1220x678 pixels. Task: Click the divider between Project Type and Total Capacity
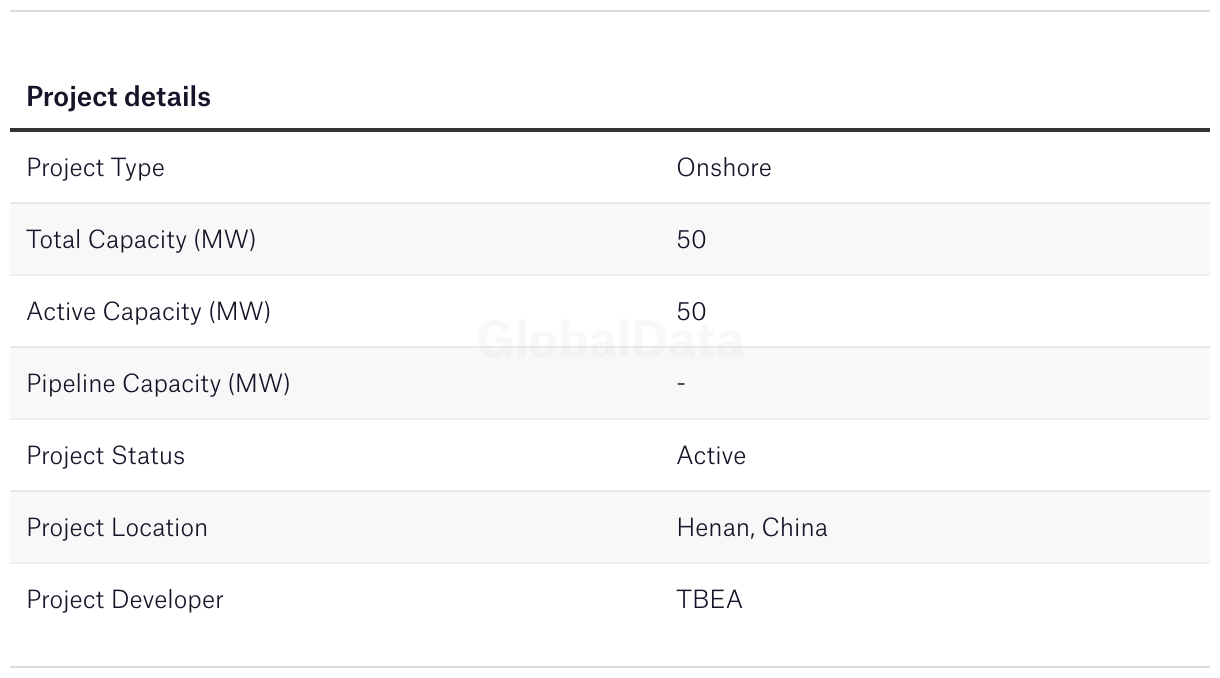pyautogui.click(x=610, y=203)
